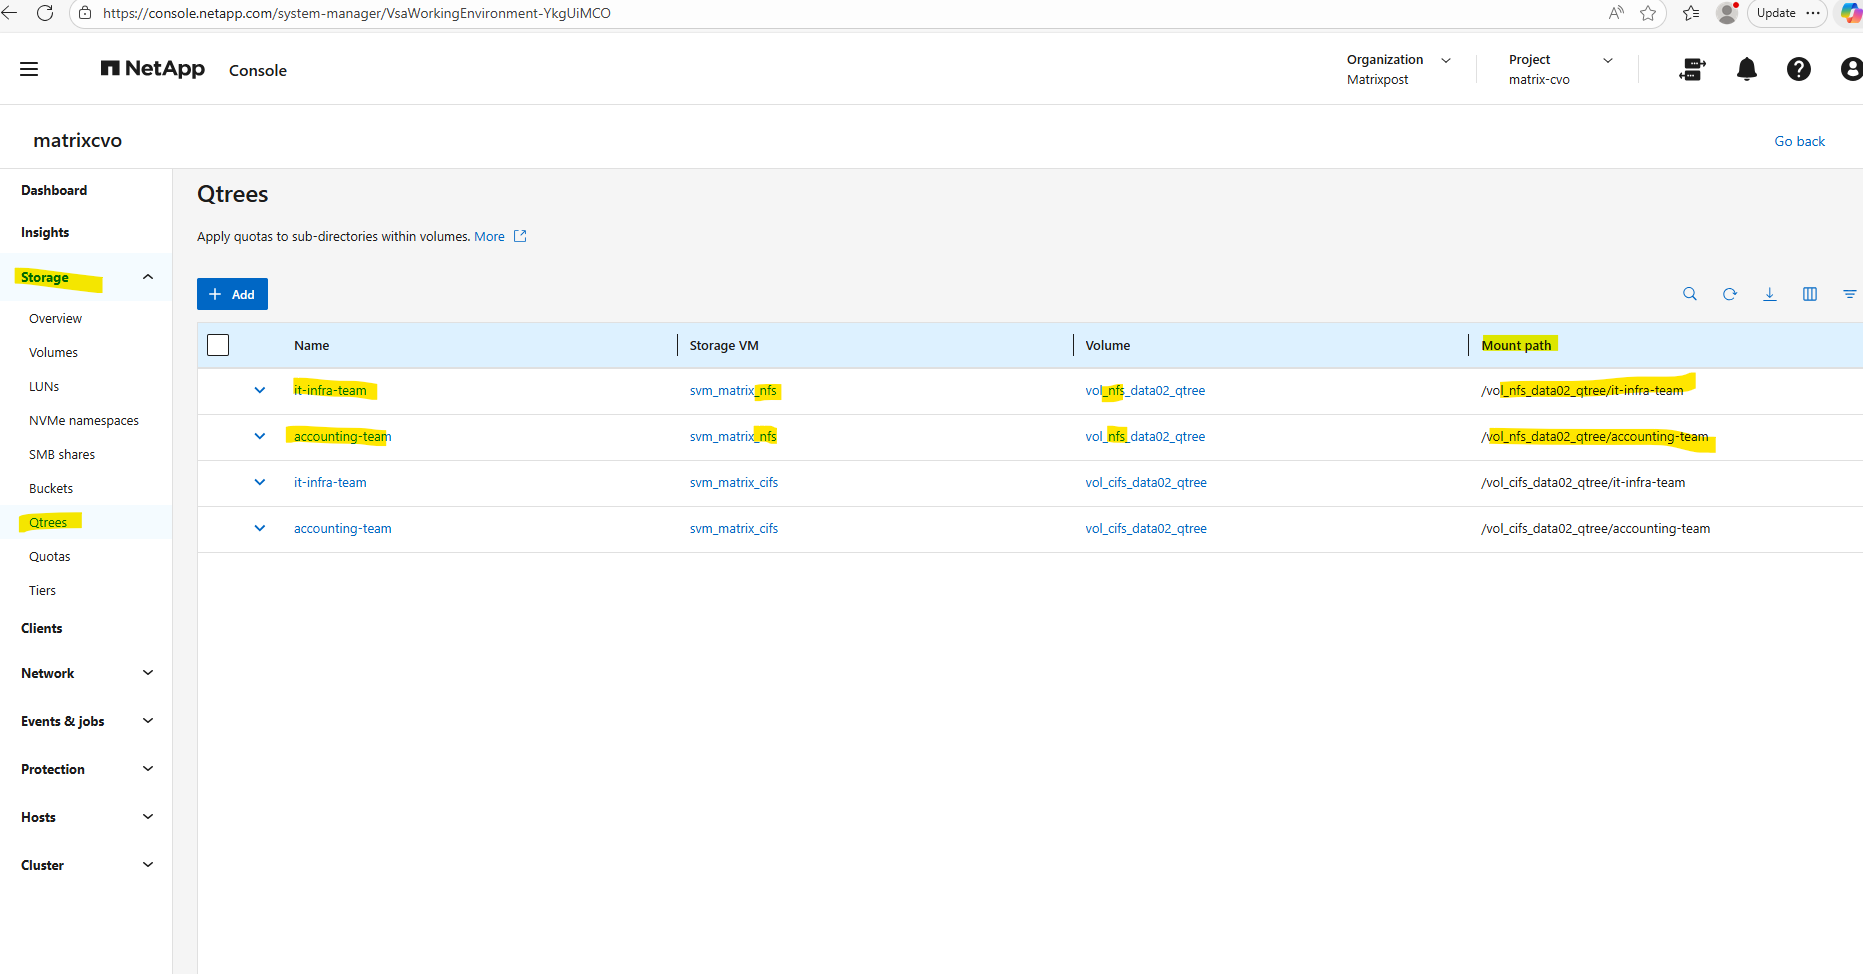Image resolution: width=1863 pixels, height=974 pixels.
Task: Open the hamburger navigation menu
Action: (29, 69)
